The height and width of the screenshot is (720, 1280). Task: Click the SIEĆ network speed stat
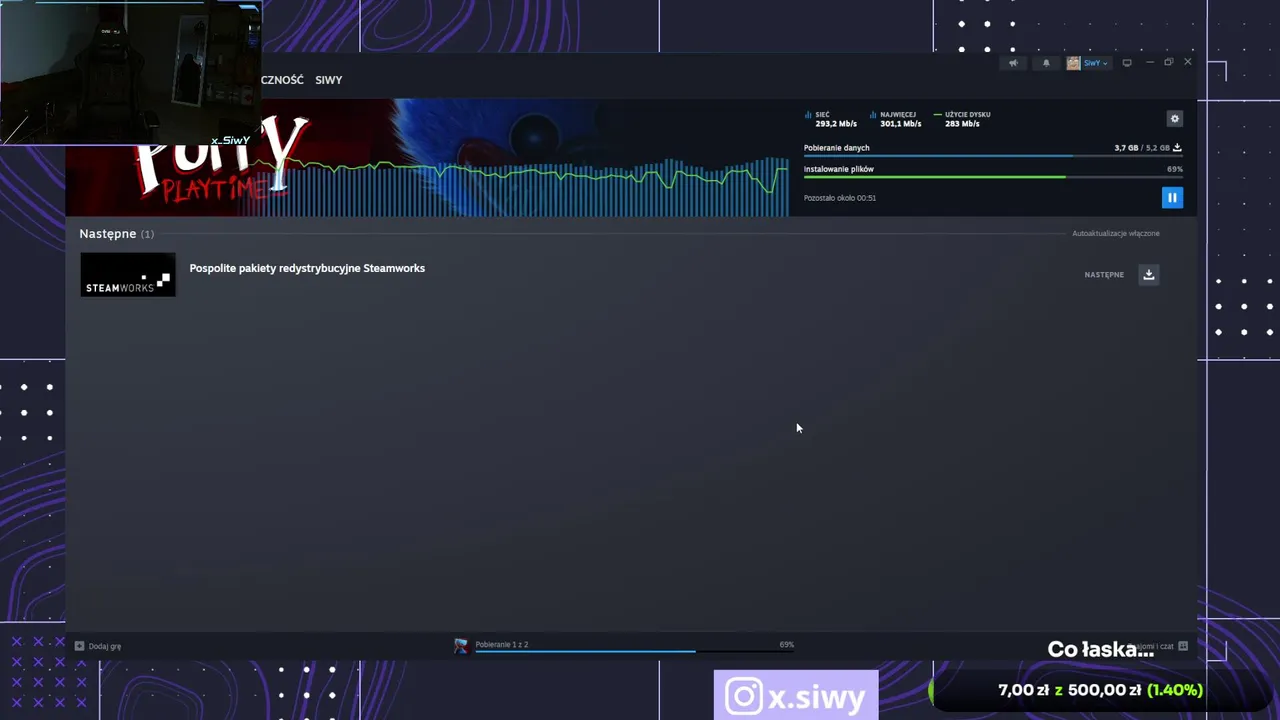click(x=831, y=119)
